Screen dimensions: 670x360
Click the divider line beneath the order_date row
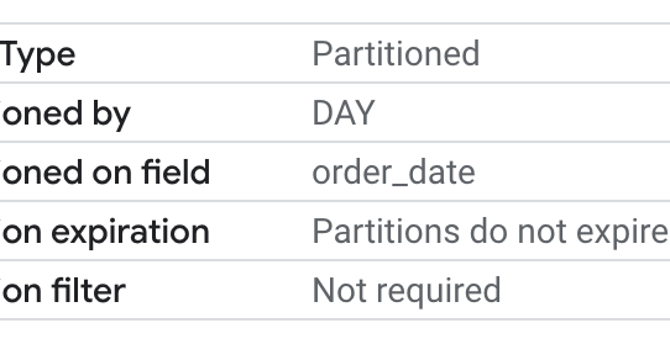tap(335, 201)
